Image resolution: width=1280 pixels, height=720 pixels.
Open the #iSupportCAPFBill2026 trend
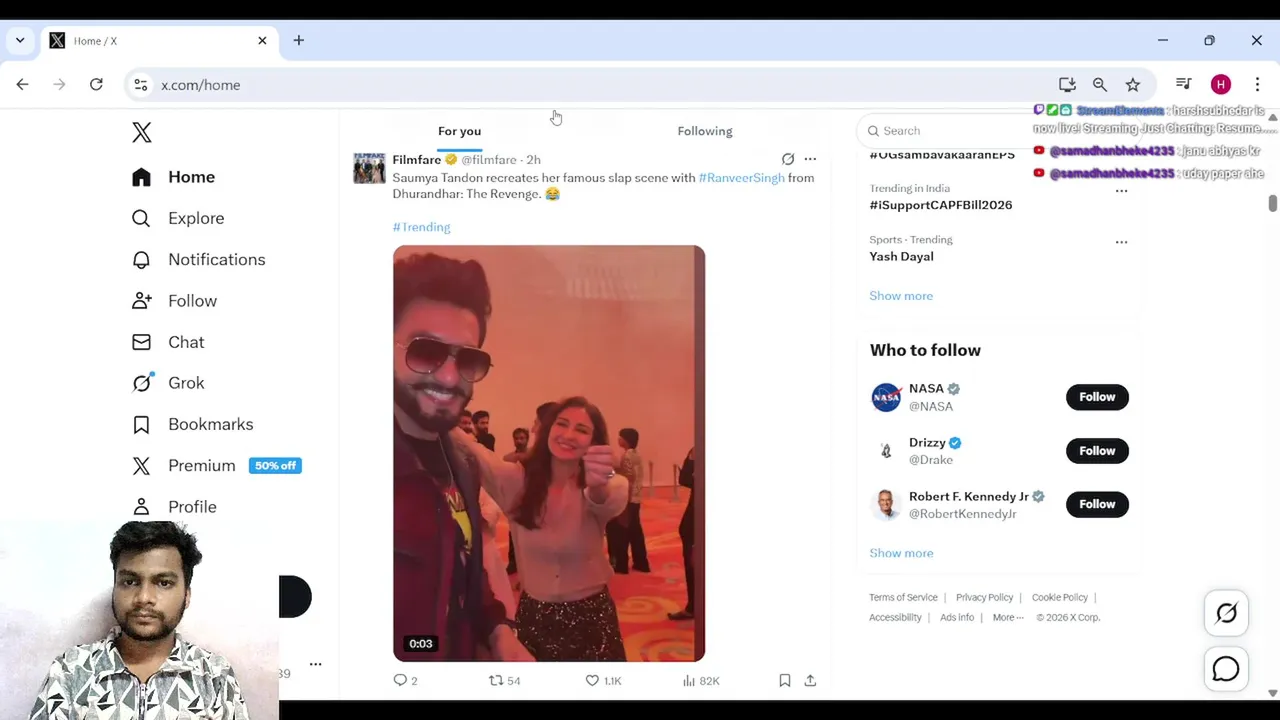pyautogui.click(x=940, y=205)
